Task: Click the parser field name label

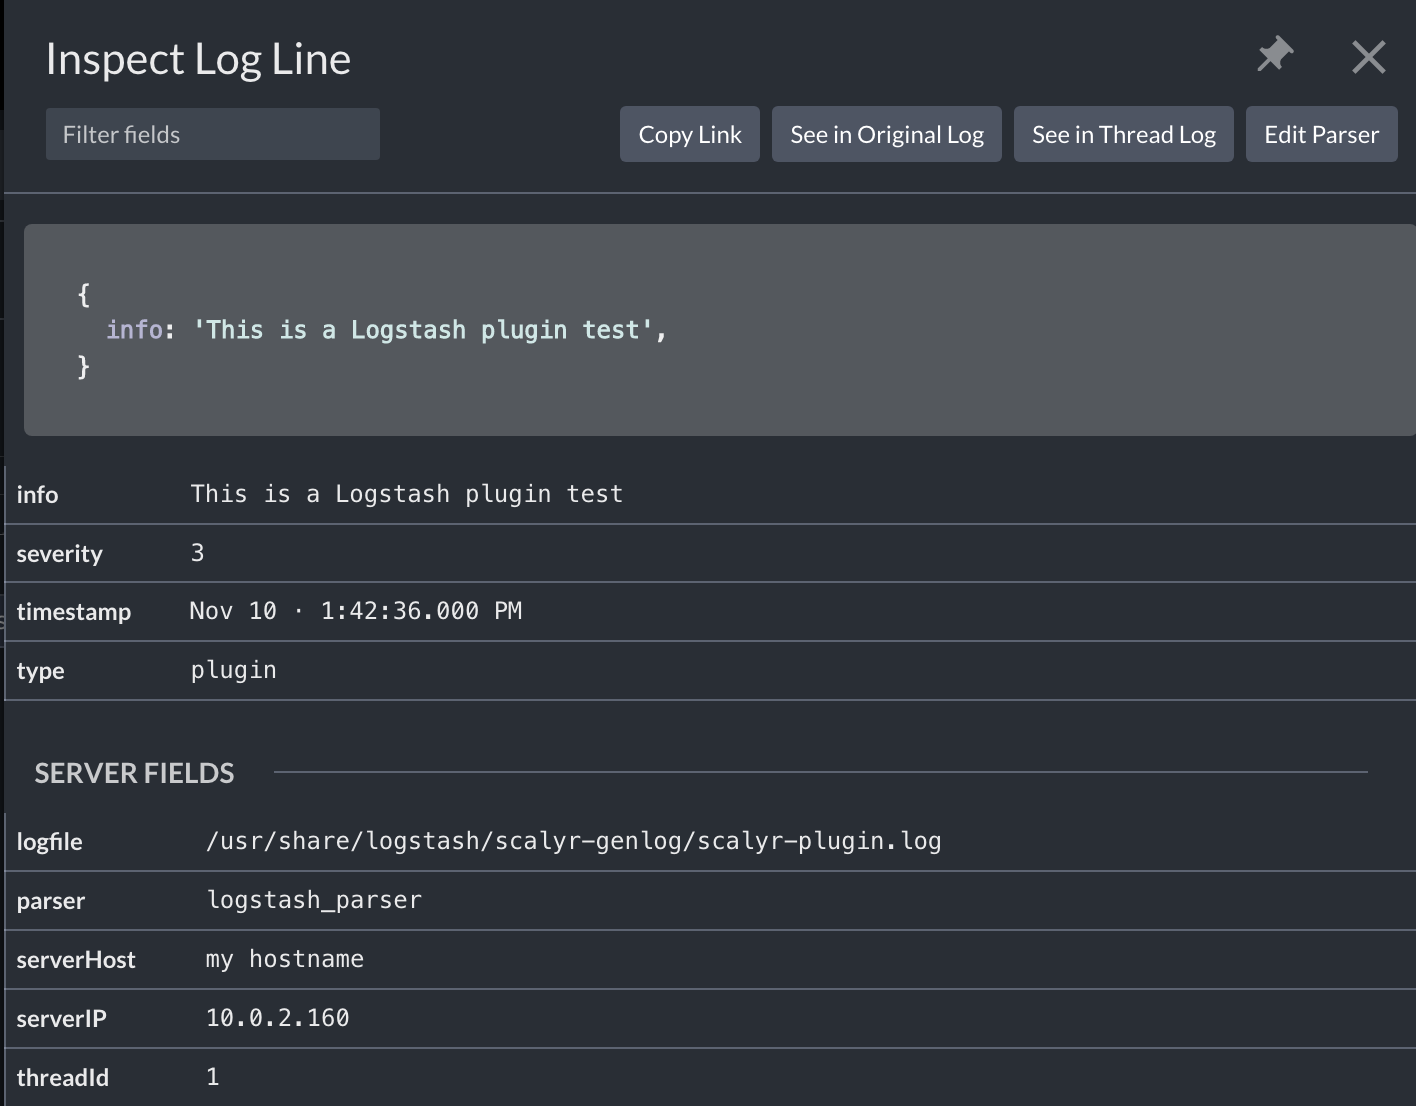Action: (51, 901)
